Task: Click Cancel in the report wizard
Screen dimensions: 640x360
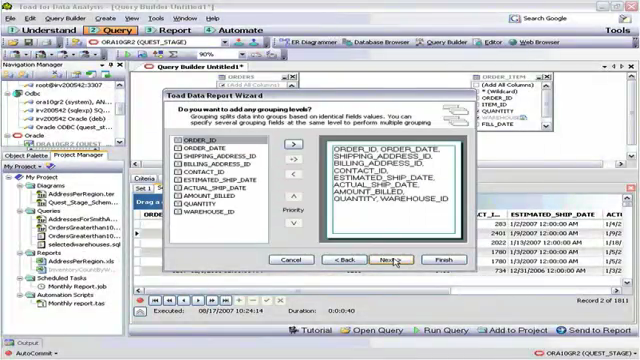Action: (291, 260)
